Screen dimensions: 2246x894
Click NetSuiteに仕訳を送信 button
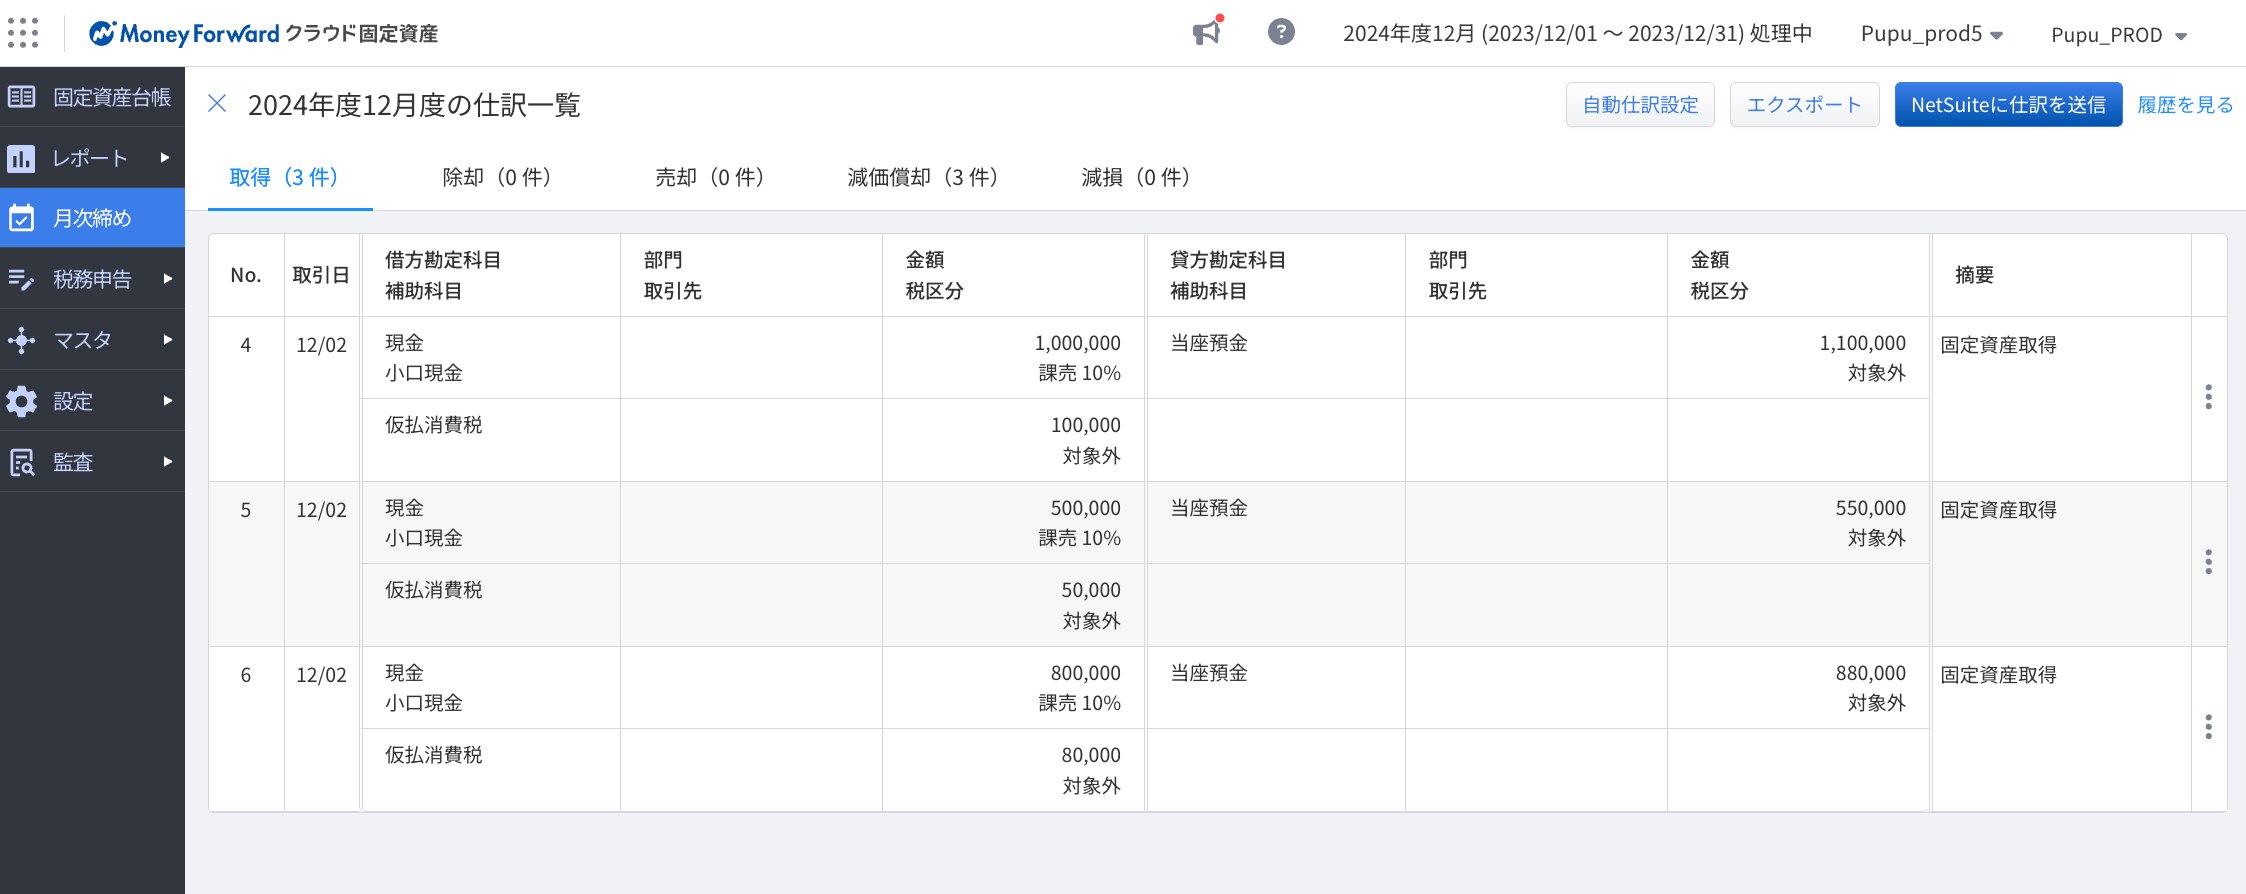point(2008,105)
